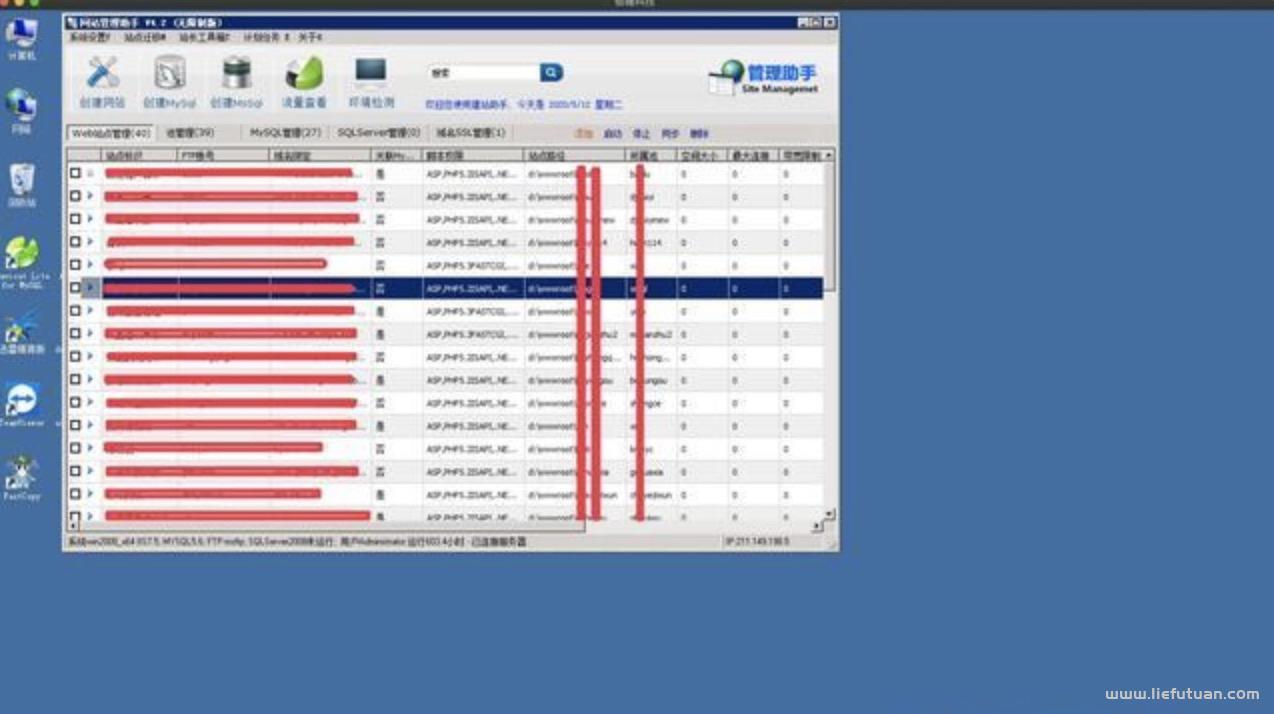1274x714 pixels.
Task: Click the 管理助手 Site Management logo
Action: pos(764,77)
